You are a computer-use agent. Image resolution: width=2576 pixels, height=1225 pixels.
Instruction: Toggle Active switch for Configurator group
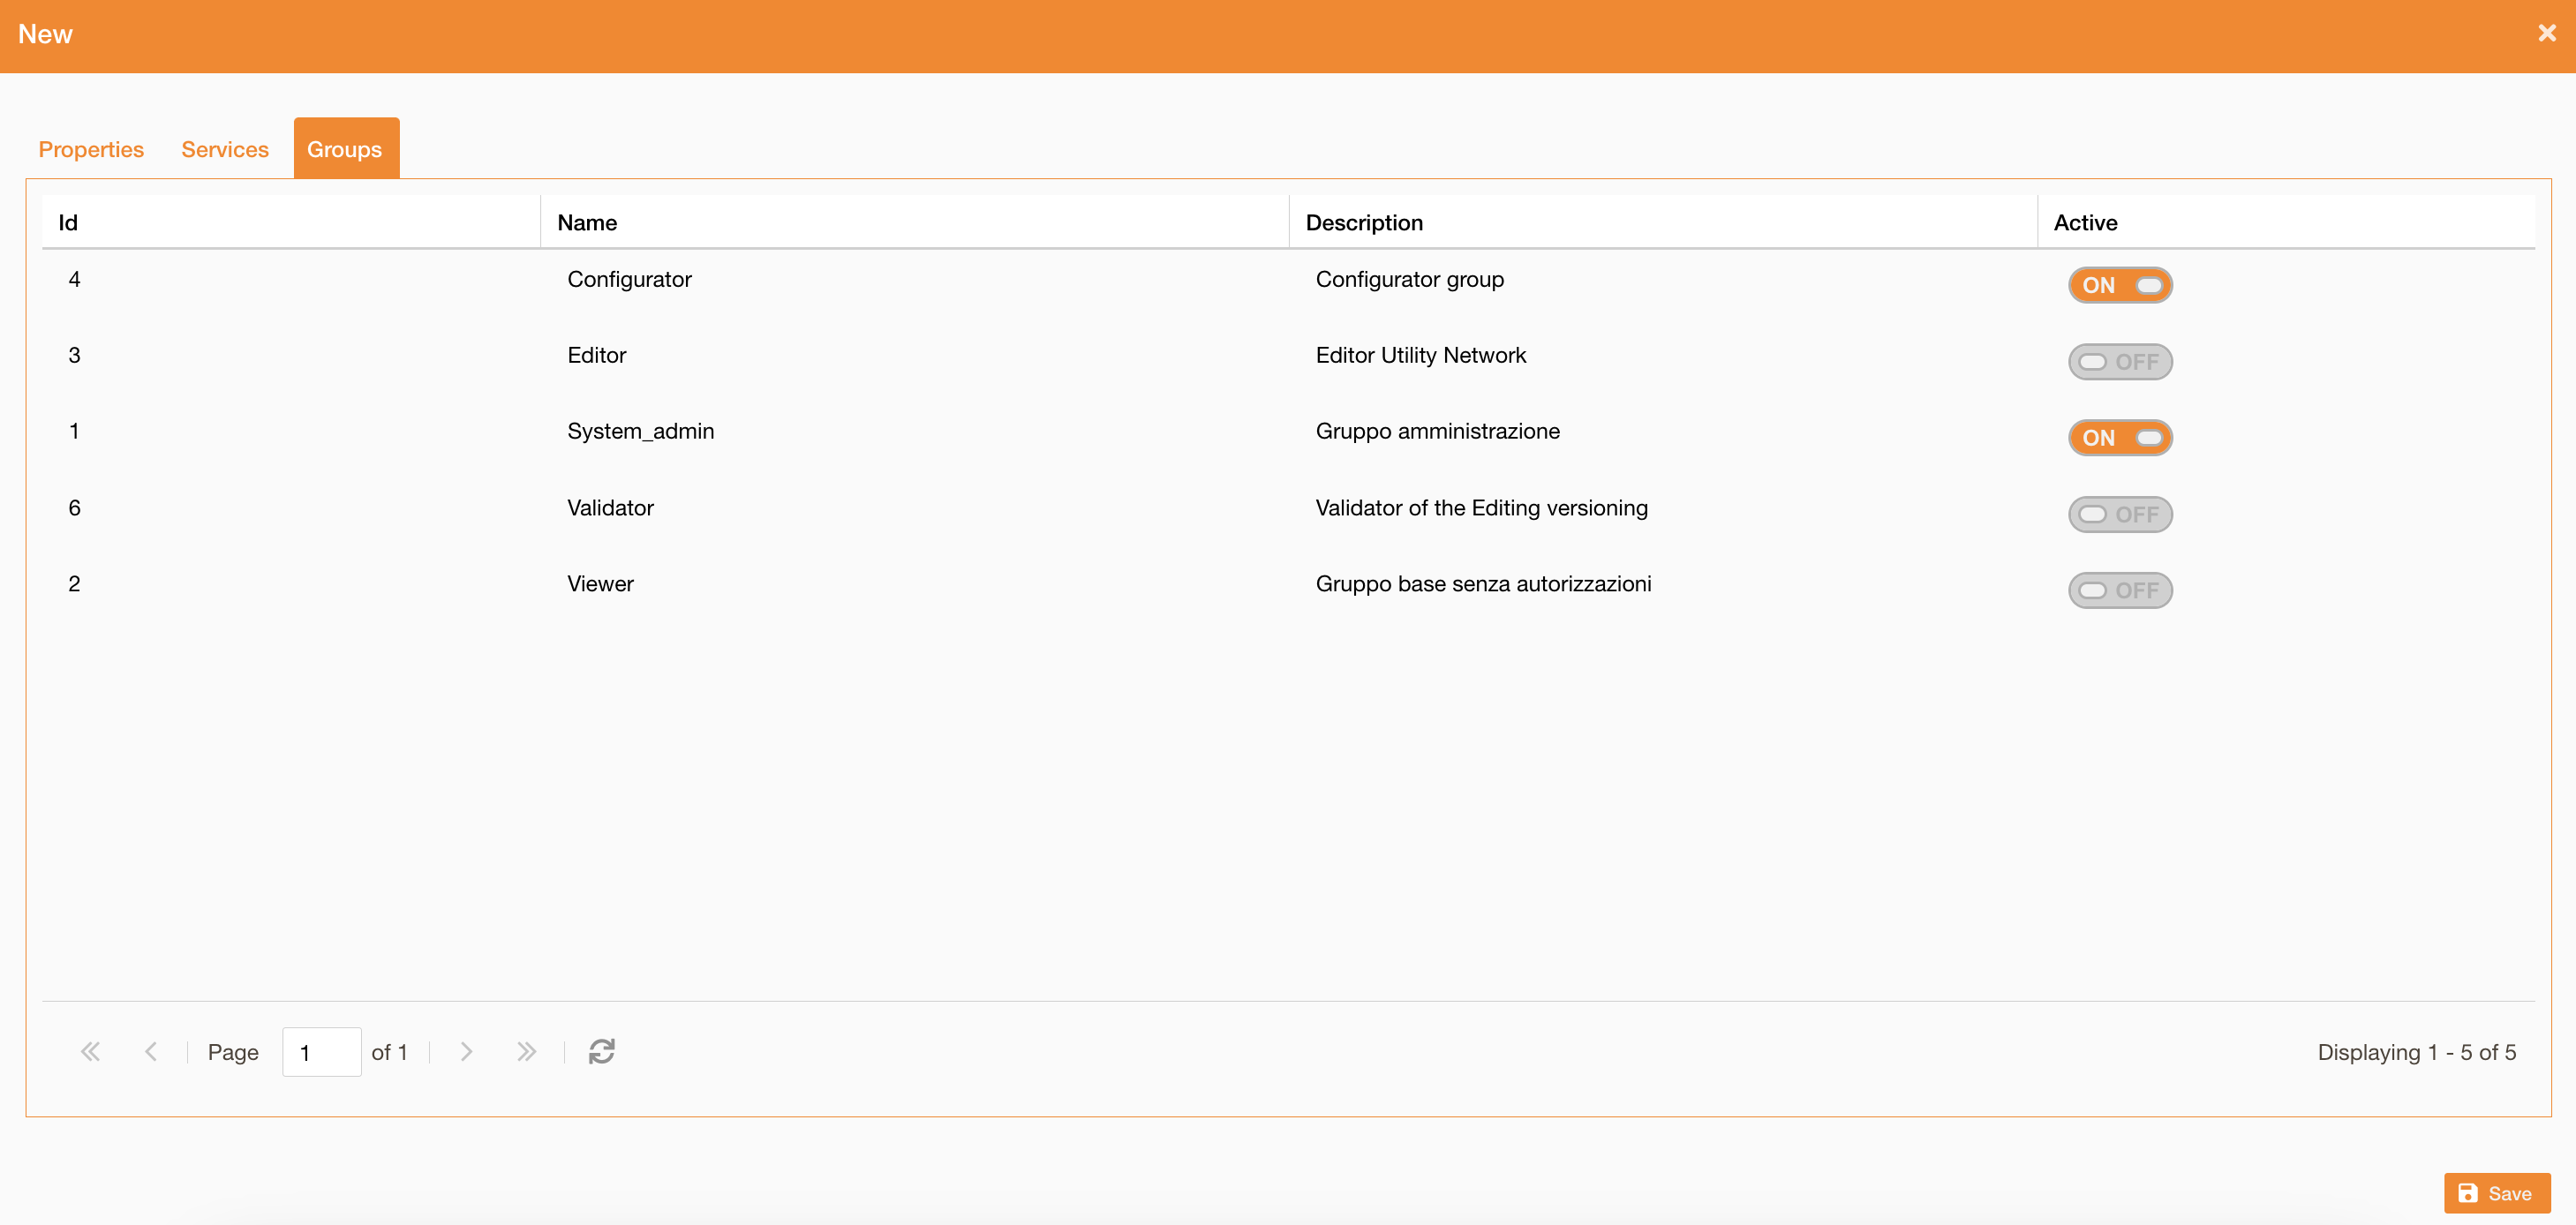[2120, 285]
